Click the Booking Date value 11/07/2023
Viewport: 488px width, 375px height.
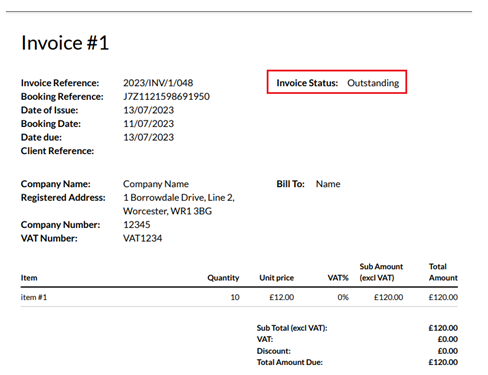(149, 124)
